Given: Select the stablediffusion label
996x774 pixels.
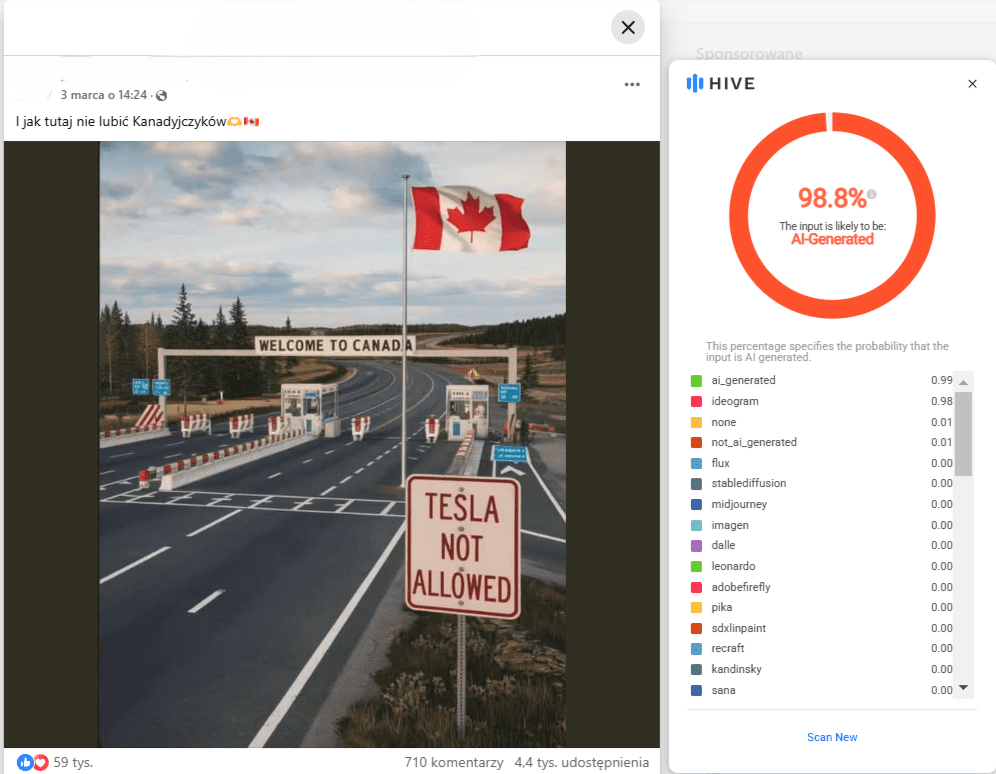Looking at the screenshot, I should pyautogui.click(x=749, y=483).
